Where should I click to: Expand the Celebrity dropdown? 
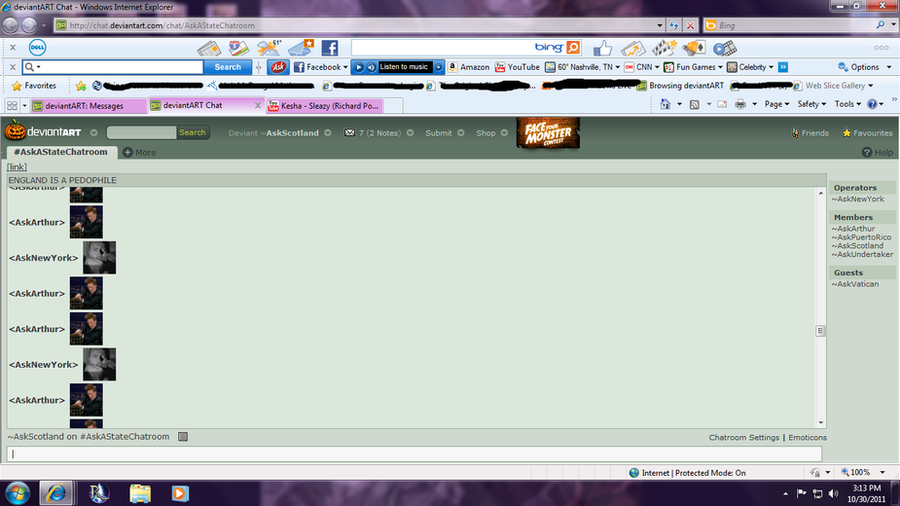coord(771,67)
